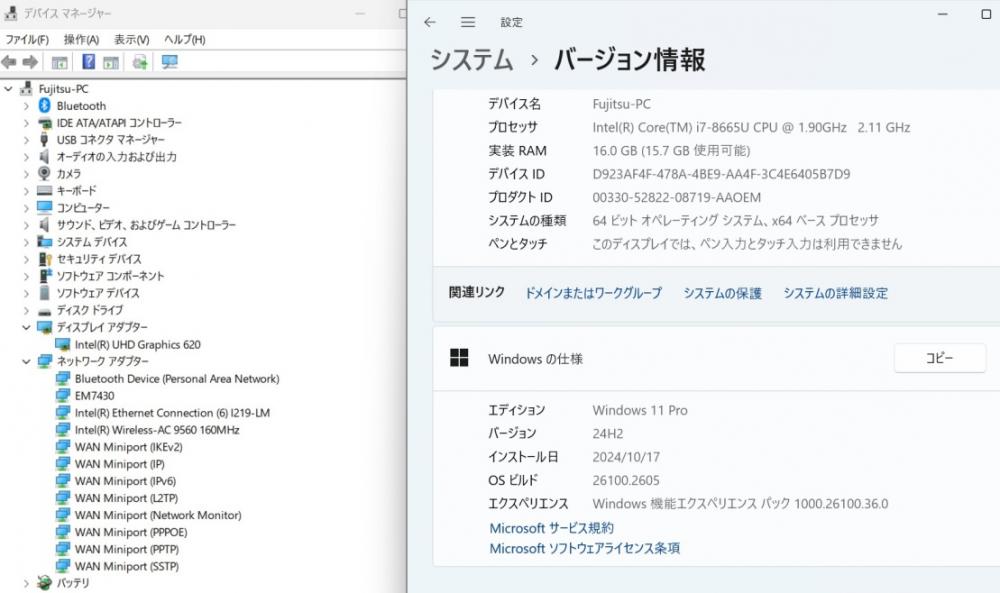1000x593 pixels.
Task: Collapse the ネットワーク アダプター category
Action: 26,362
